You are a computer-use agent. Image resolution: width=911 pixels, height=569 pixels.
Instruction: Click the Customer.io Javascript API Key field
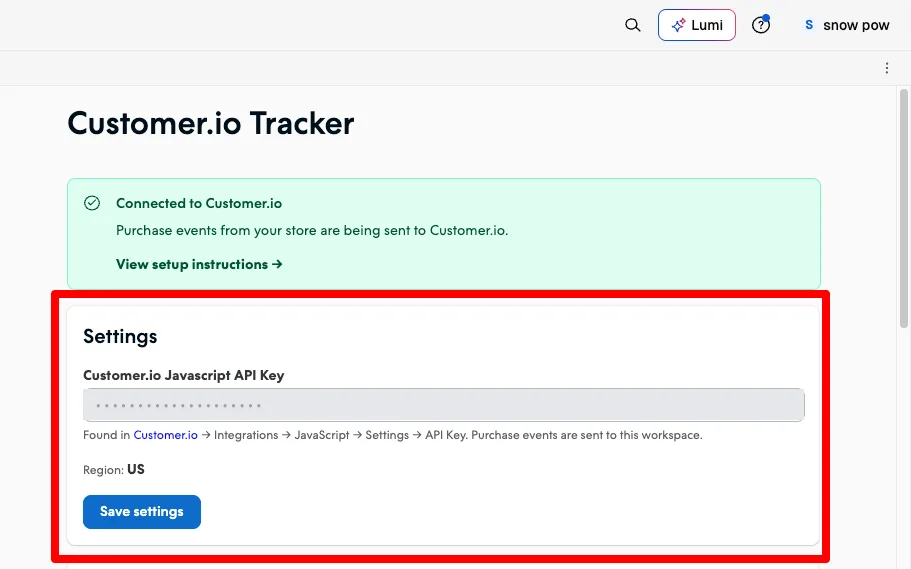point(444,405)
